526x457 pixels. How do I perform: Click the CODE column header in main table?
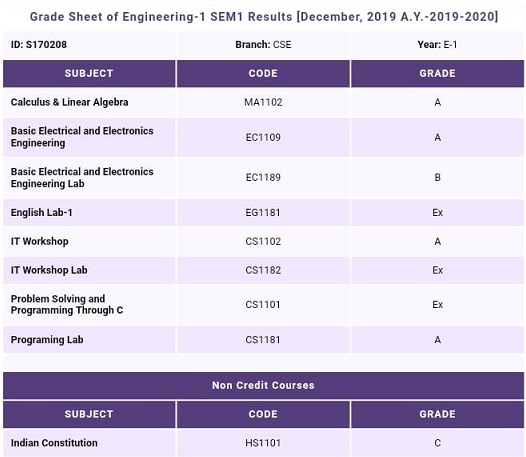point(263,73)
